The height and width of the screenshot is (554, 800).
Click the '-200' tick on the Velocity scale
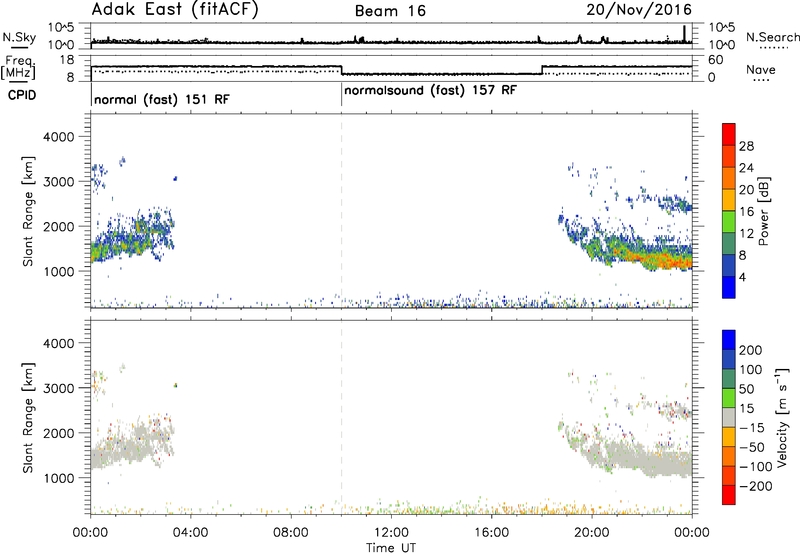(755, 486)
